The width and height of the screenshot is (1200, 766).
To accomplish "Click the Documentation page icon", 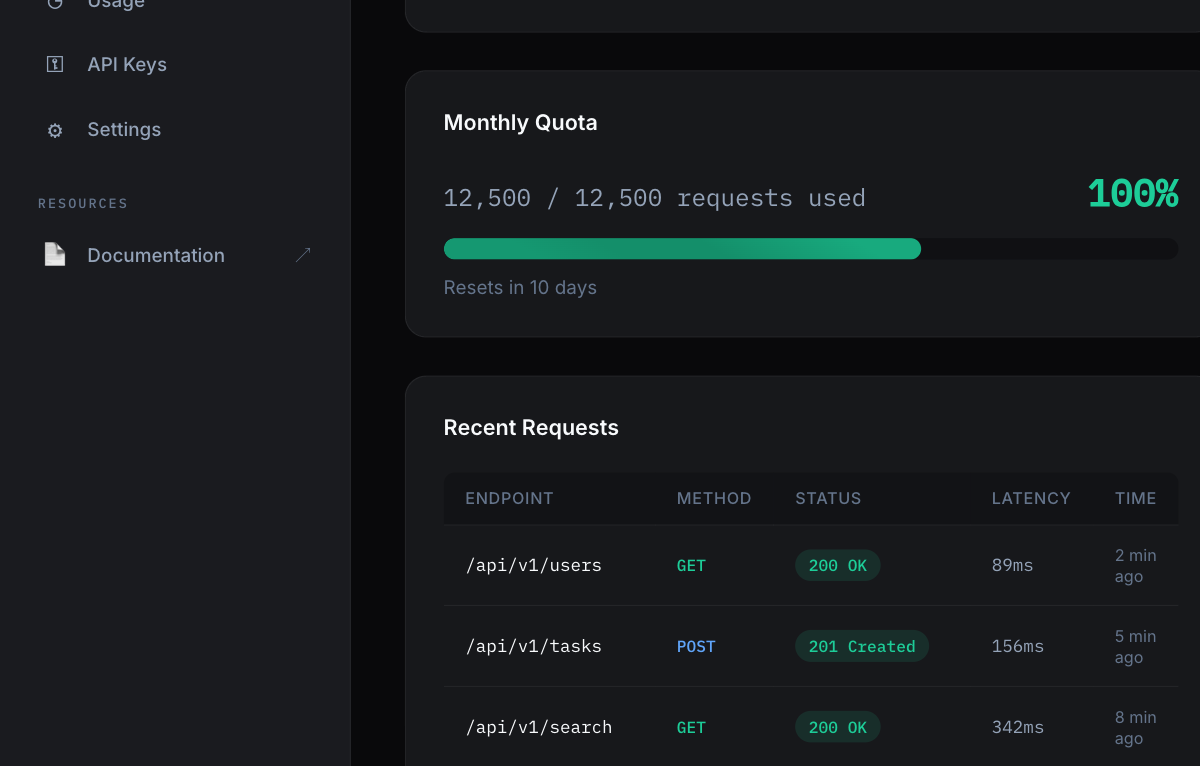I will pyautogui.click(x=55, y=255).
